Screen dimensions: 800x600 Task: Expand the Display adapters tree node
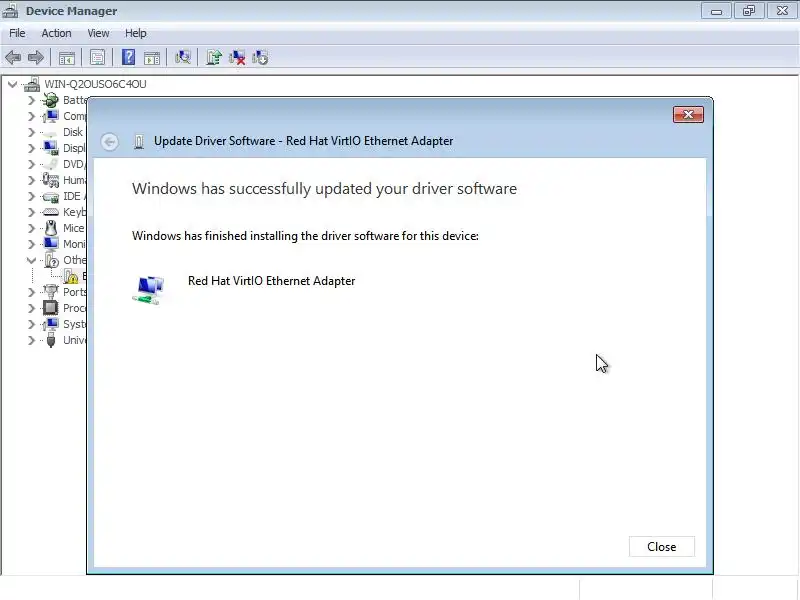click(32, 148)
